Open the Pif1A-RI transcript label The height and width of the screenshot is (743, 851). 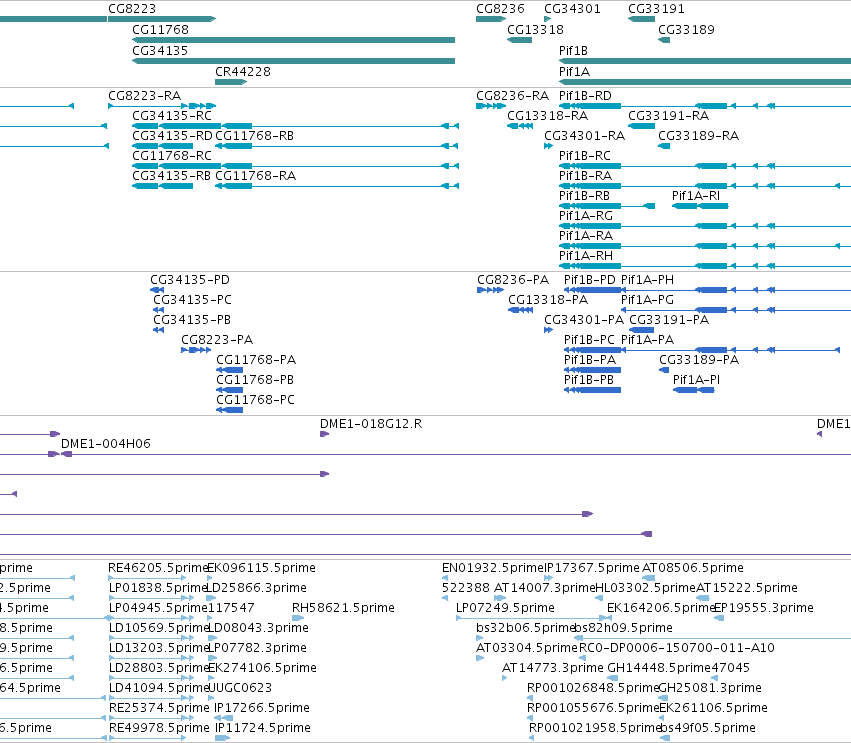coord(696,196)
